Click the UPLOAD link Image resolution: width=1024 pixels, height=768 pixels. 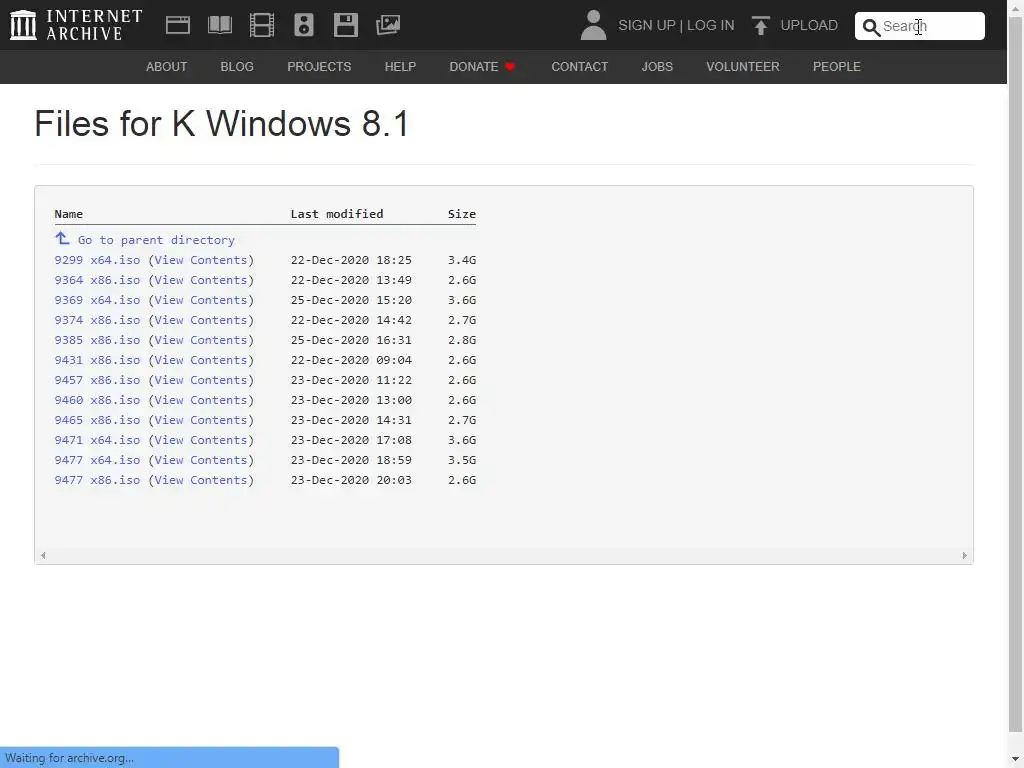[808, 25]
